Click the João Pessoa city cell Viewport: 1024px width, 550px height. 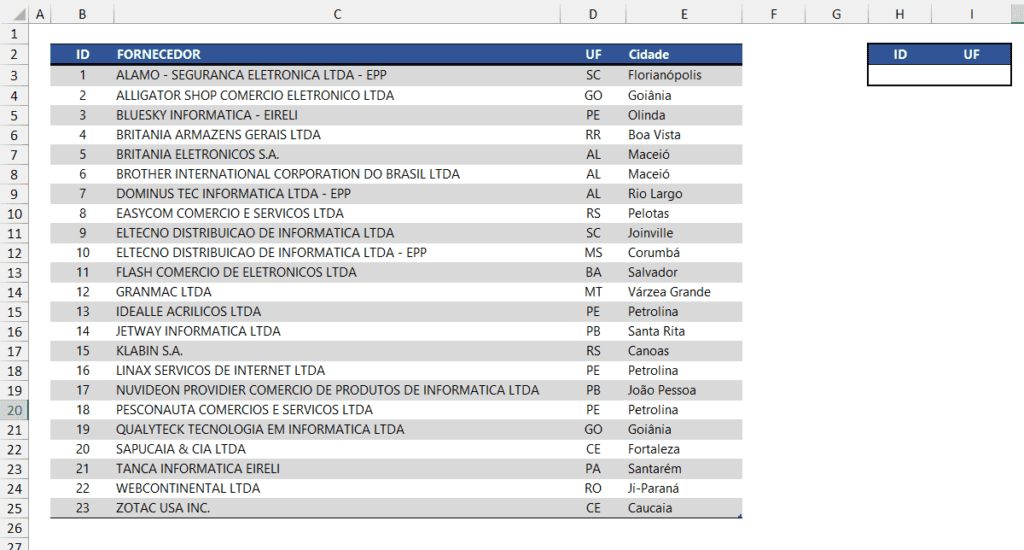pyautogui.click(x=684, y=390)
